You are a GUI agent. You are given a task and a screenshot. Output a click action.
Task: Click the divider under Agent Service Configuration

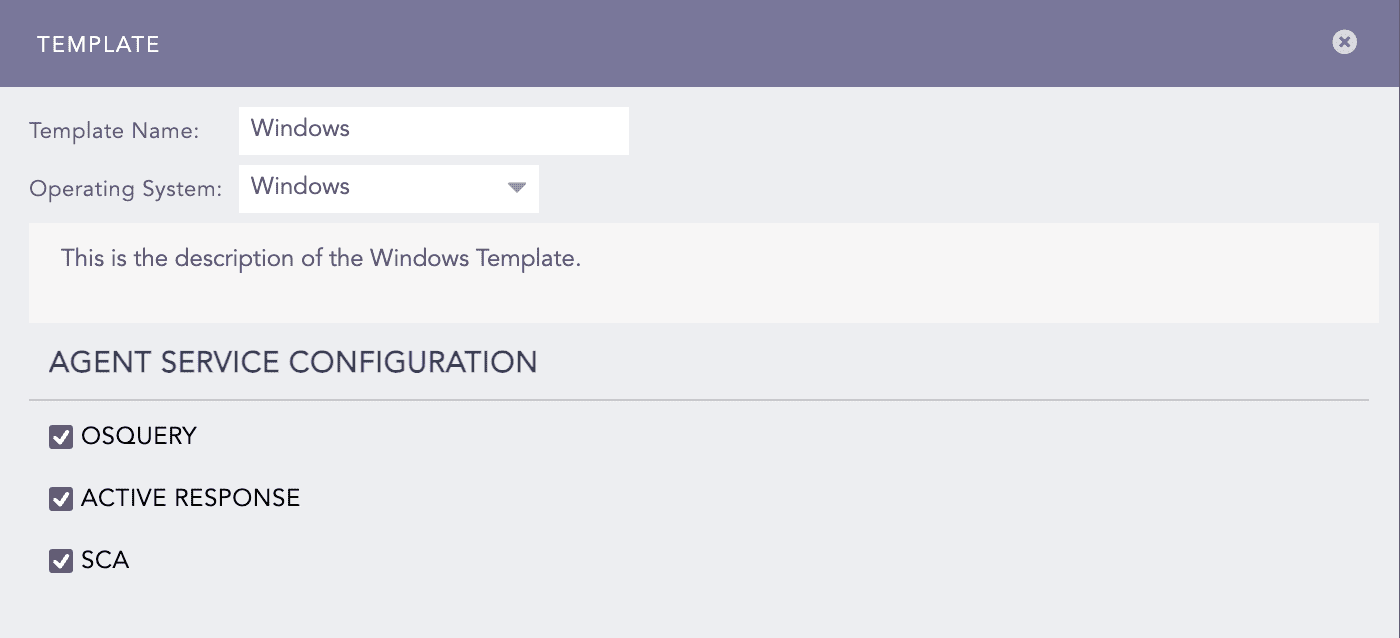700,400
